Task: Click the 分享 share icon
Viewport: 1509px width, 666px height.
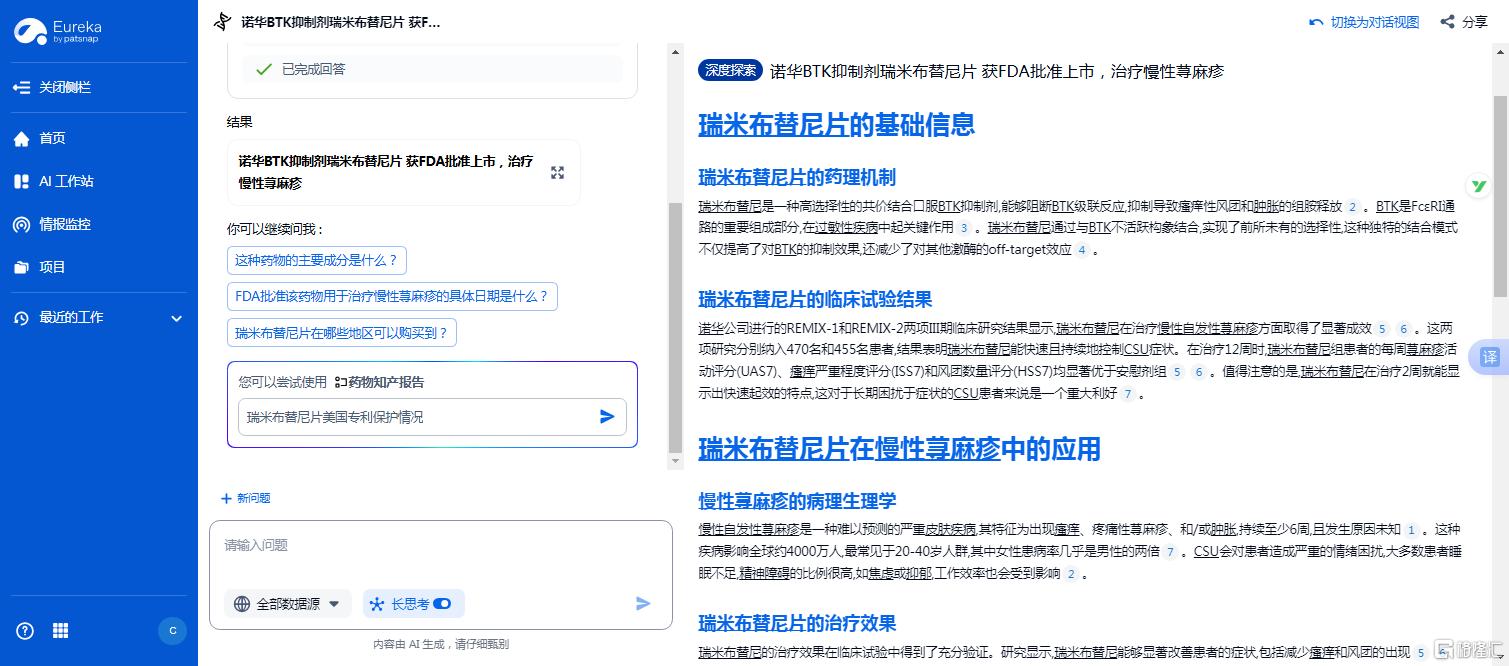Action: coord(1447,22)
